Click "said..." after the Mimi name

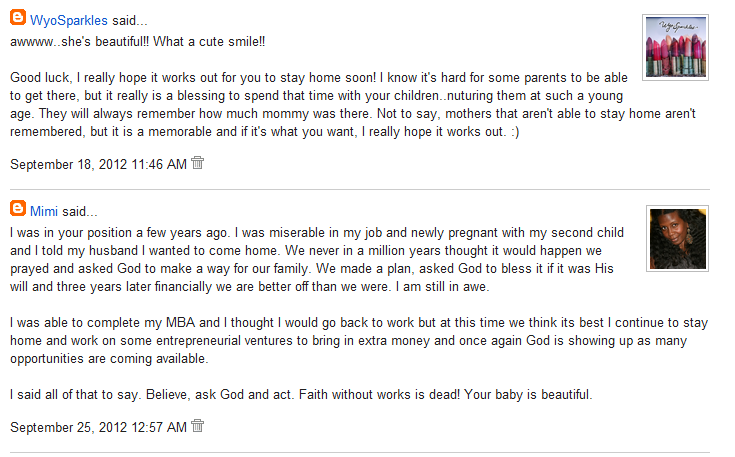[80, 211]
